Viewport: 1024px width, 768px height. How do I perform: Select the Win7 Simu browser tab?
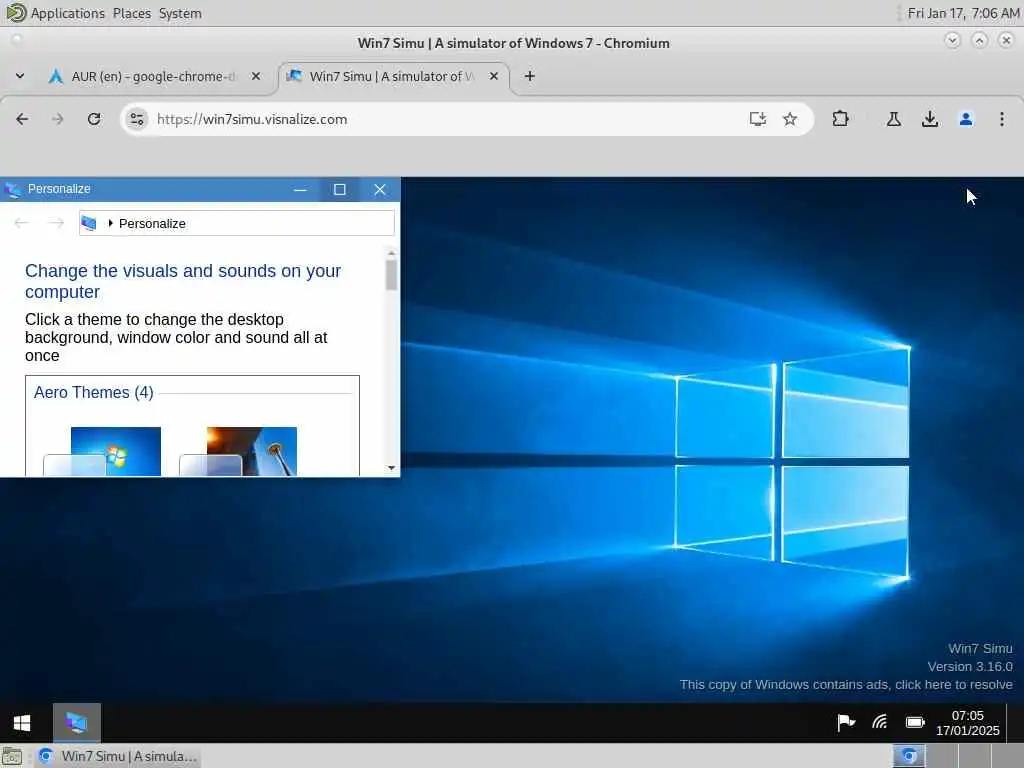pos(392,76)
